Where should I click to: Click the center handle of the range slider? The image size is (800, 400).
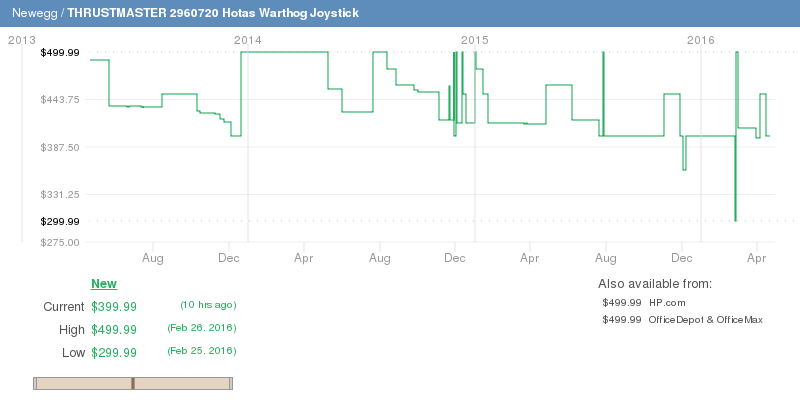coord(133,384)
